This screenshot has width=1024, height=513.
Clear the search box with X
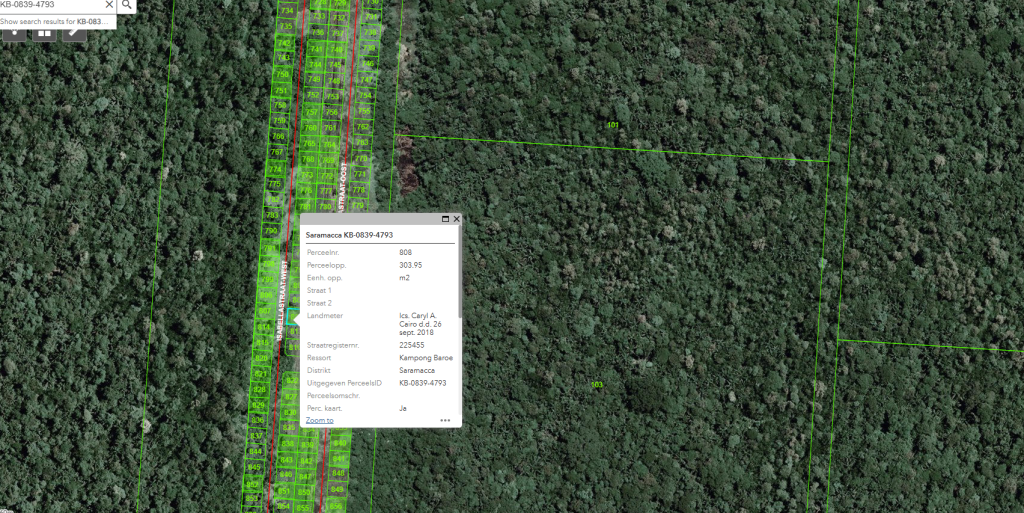click(109, 5)
